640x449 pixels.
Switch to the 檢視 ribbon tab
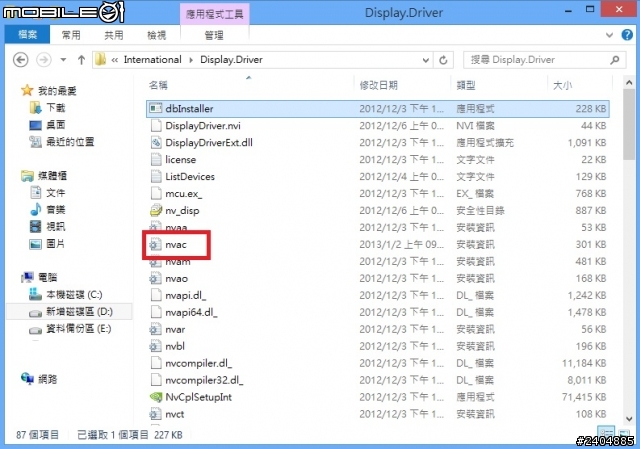click(156, 35)
